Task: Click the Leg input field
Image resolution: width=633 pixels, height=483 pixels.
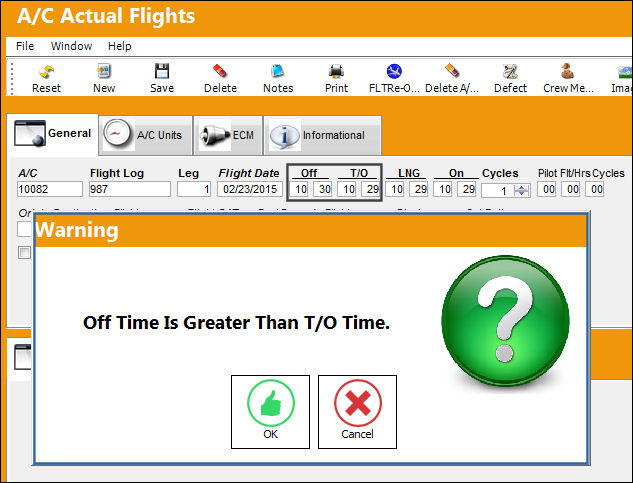Action: 194,189
